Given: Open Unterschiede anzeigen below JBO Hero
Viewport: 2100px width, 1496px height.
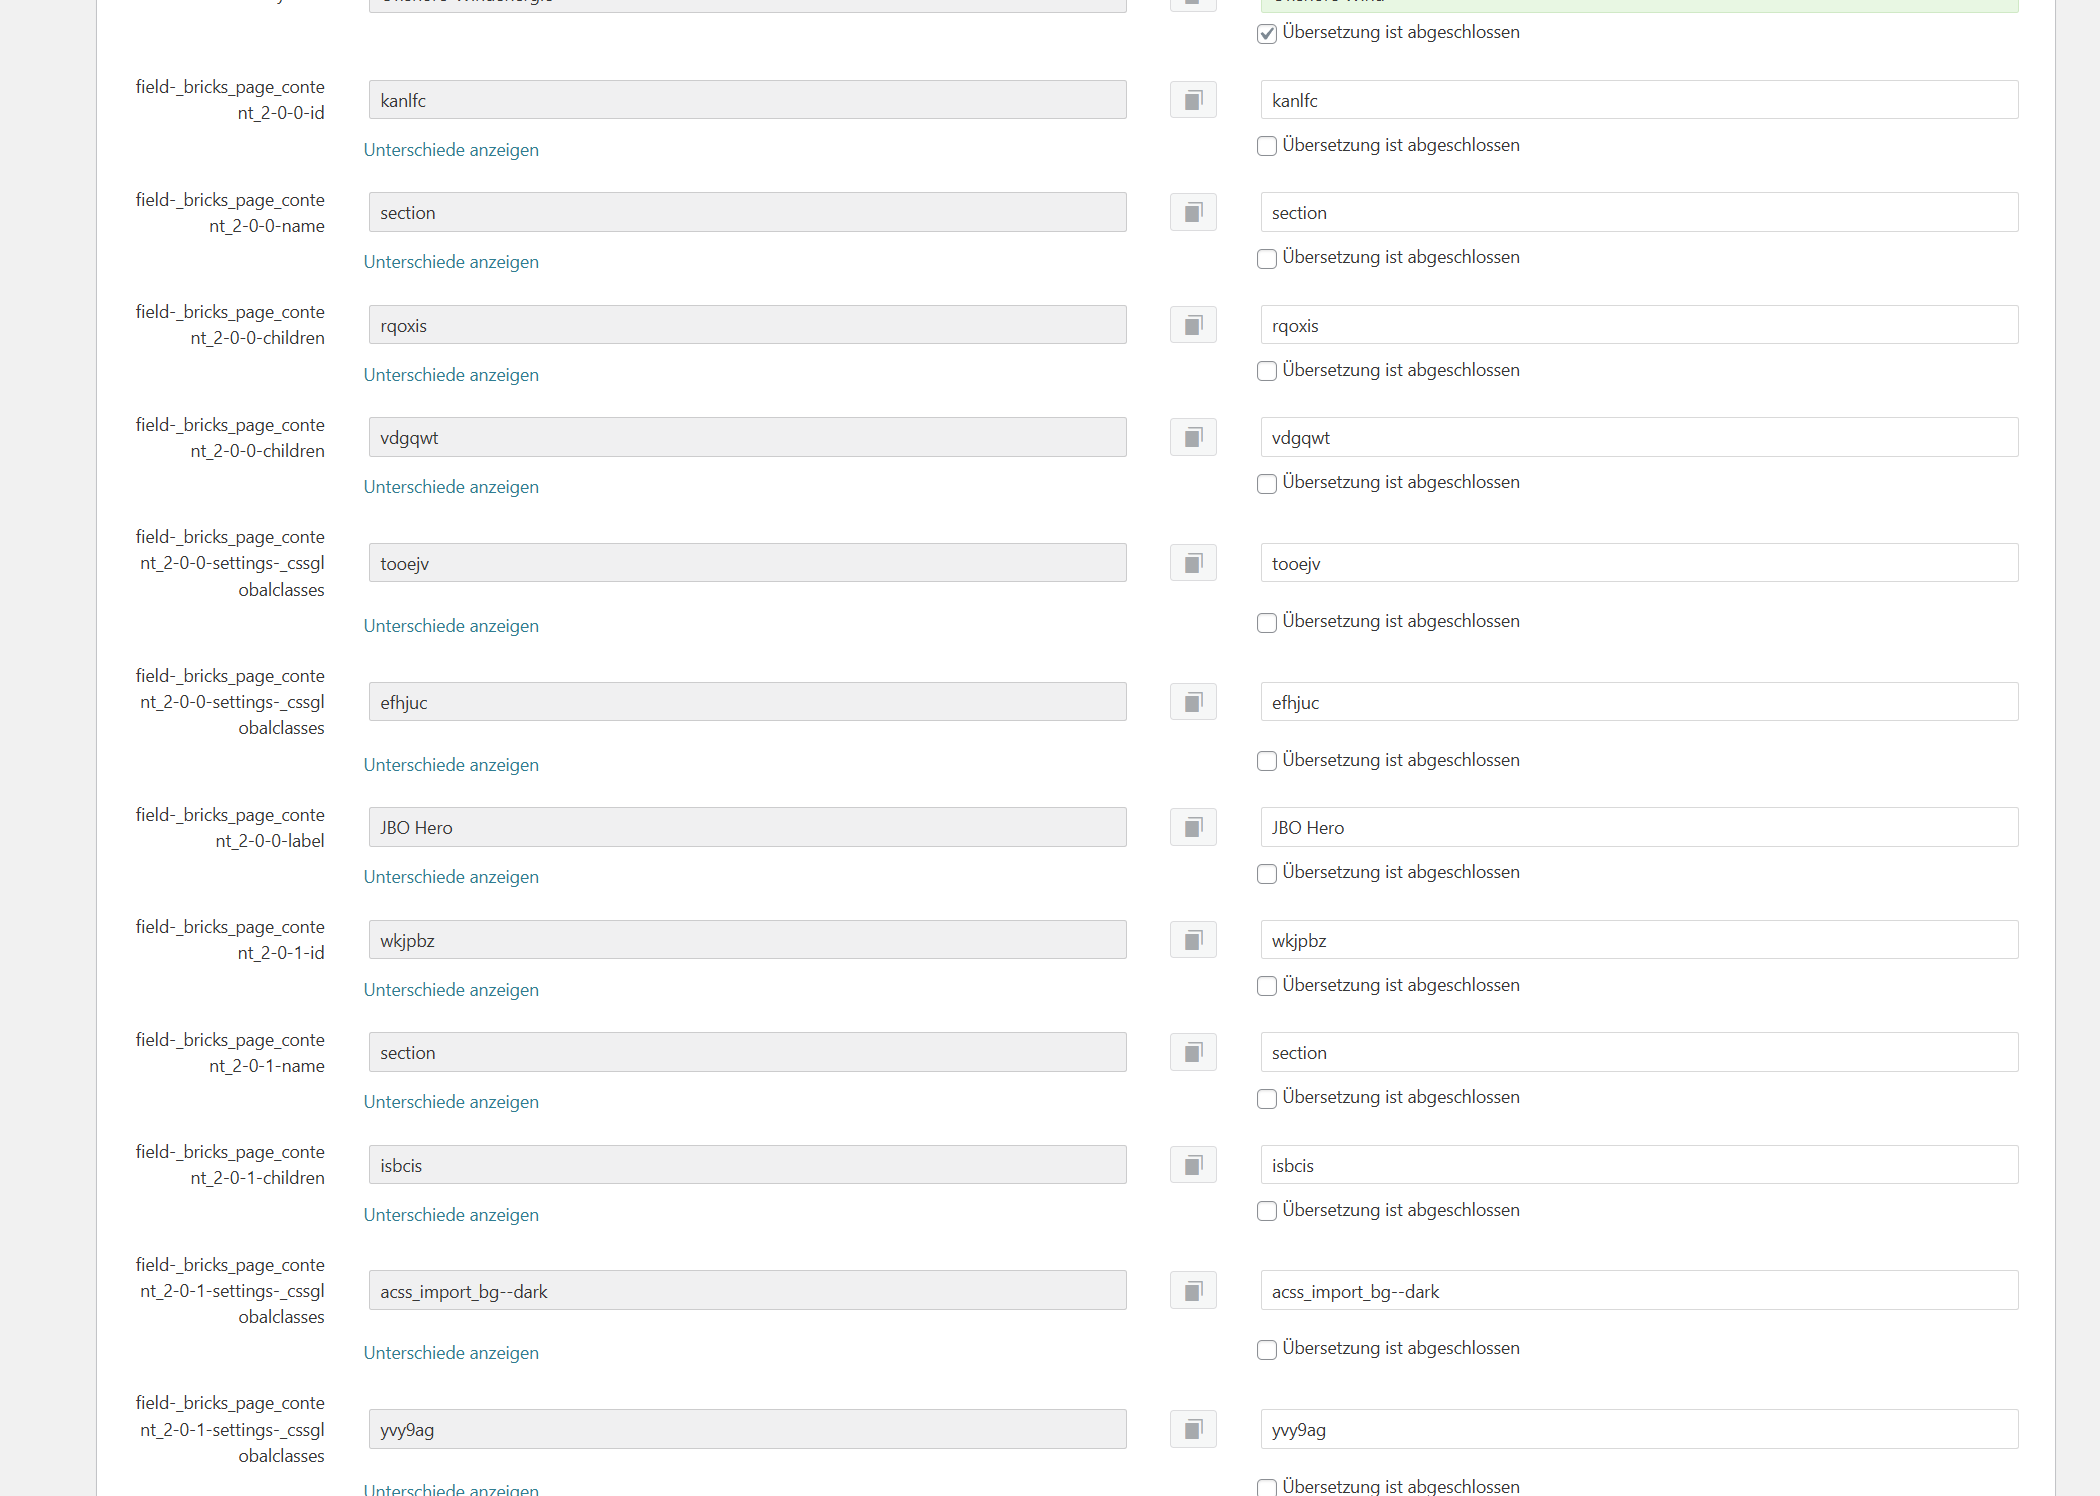Looking at the screenshot, I should [451, 877].
